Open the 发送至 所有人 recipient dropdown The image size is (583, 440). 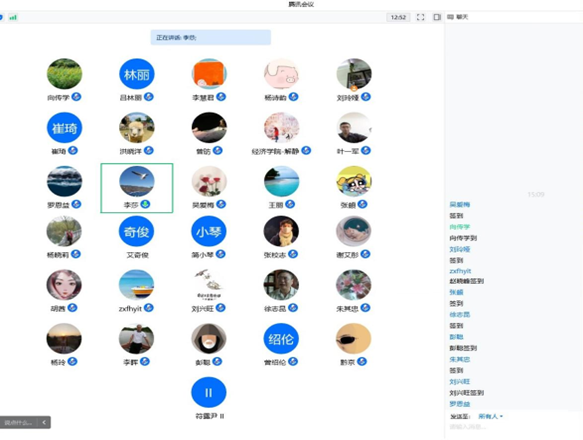pyautogui.click(x=491, y=416)
